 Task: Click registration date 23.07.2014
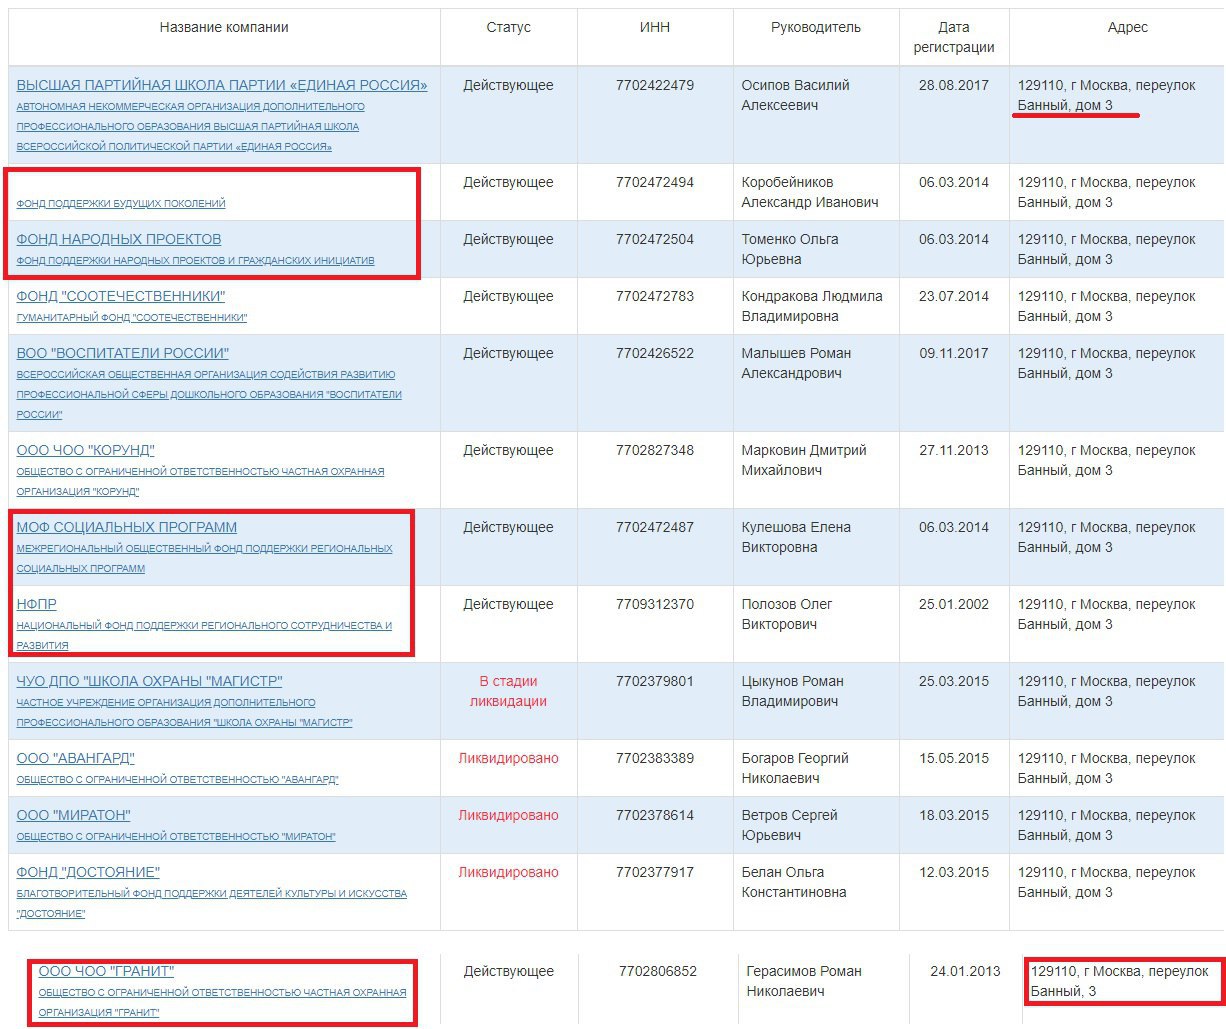[954, 296]
